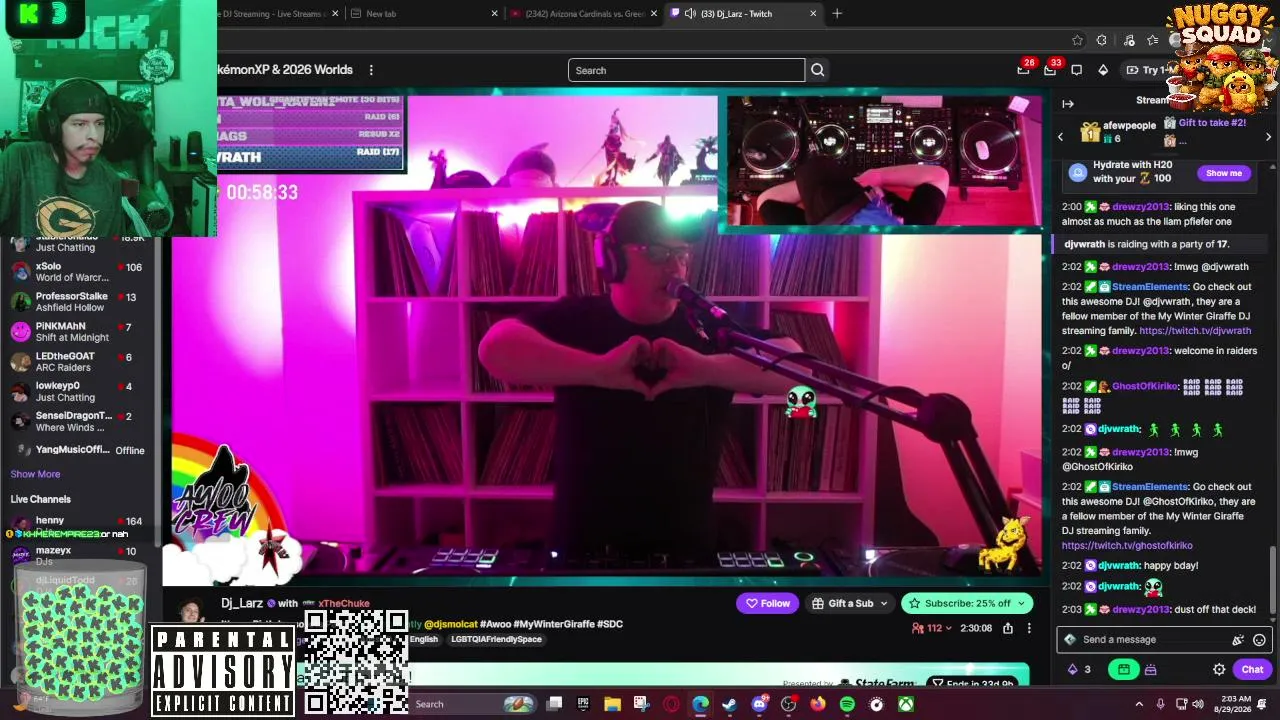Screen dimensions: 1280x720
Task: Click the LGBTQIAFriendlySpace stream tag
Action: point(496,640)
